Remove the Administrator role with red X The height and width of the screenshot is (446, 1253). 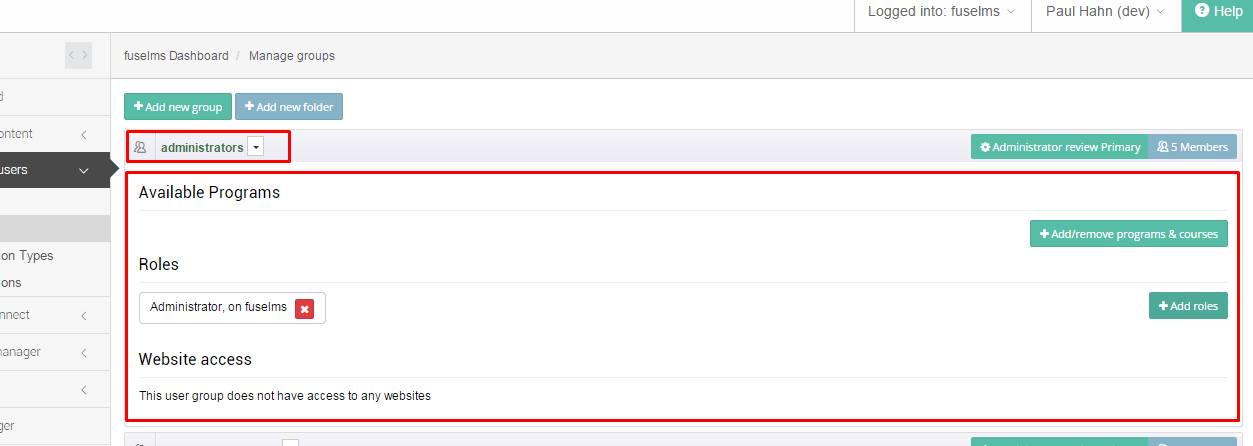click(x=305, y=309)
